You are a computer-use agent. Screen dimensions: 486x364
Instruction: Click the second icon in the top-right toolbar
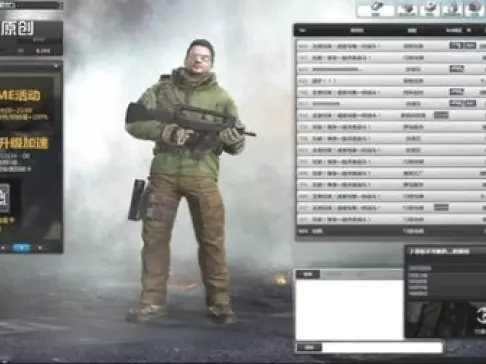coord(407,9)
